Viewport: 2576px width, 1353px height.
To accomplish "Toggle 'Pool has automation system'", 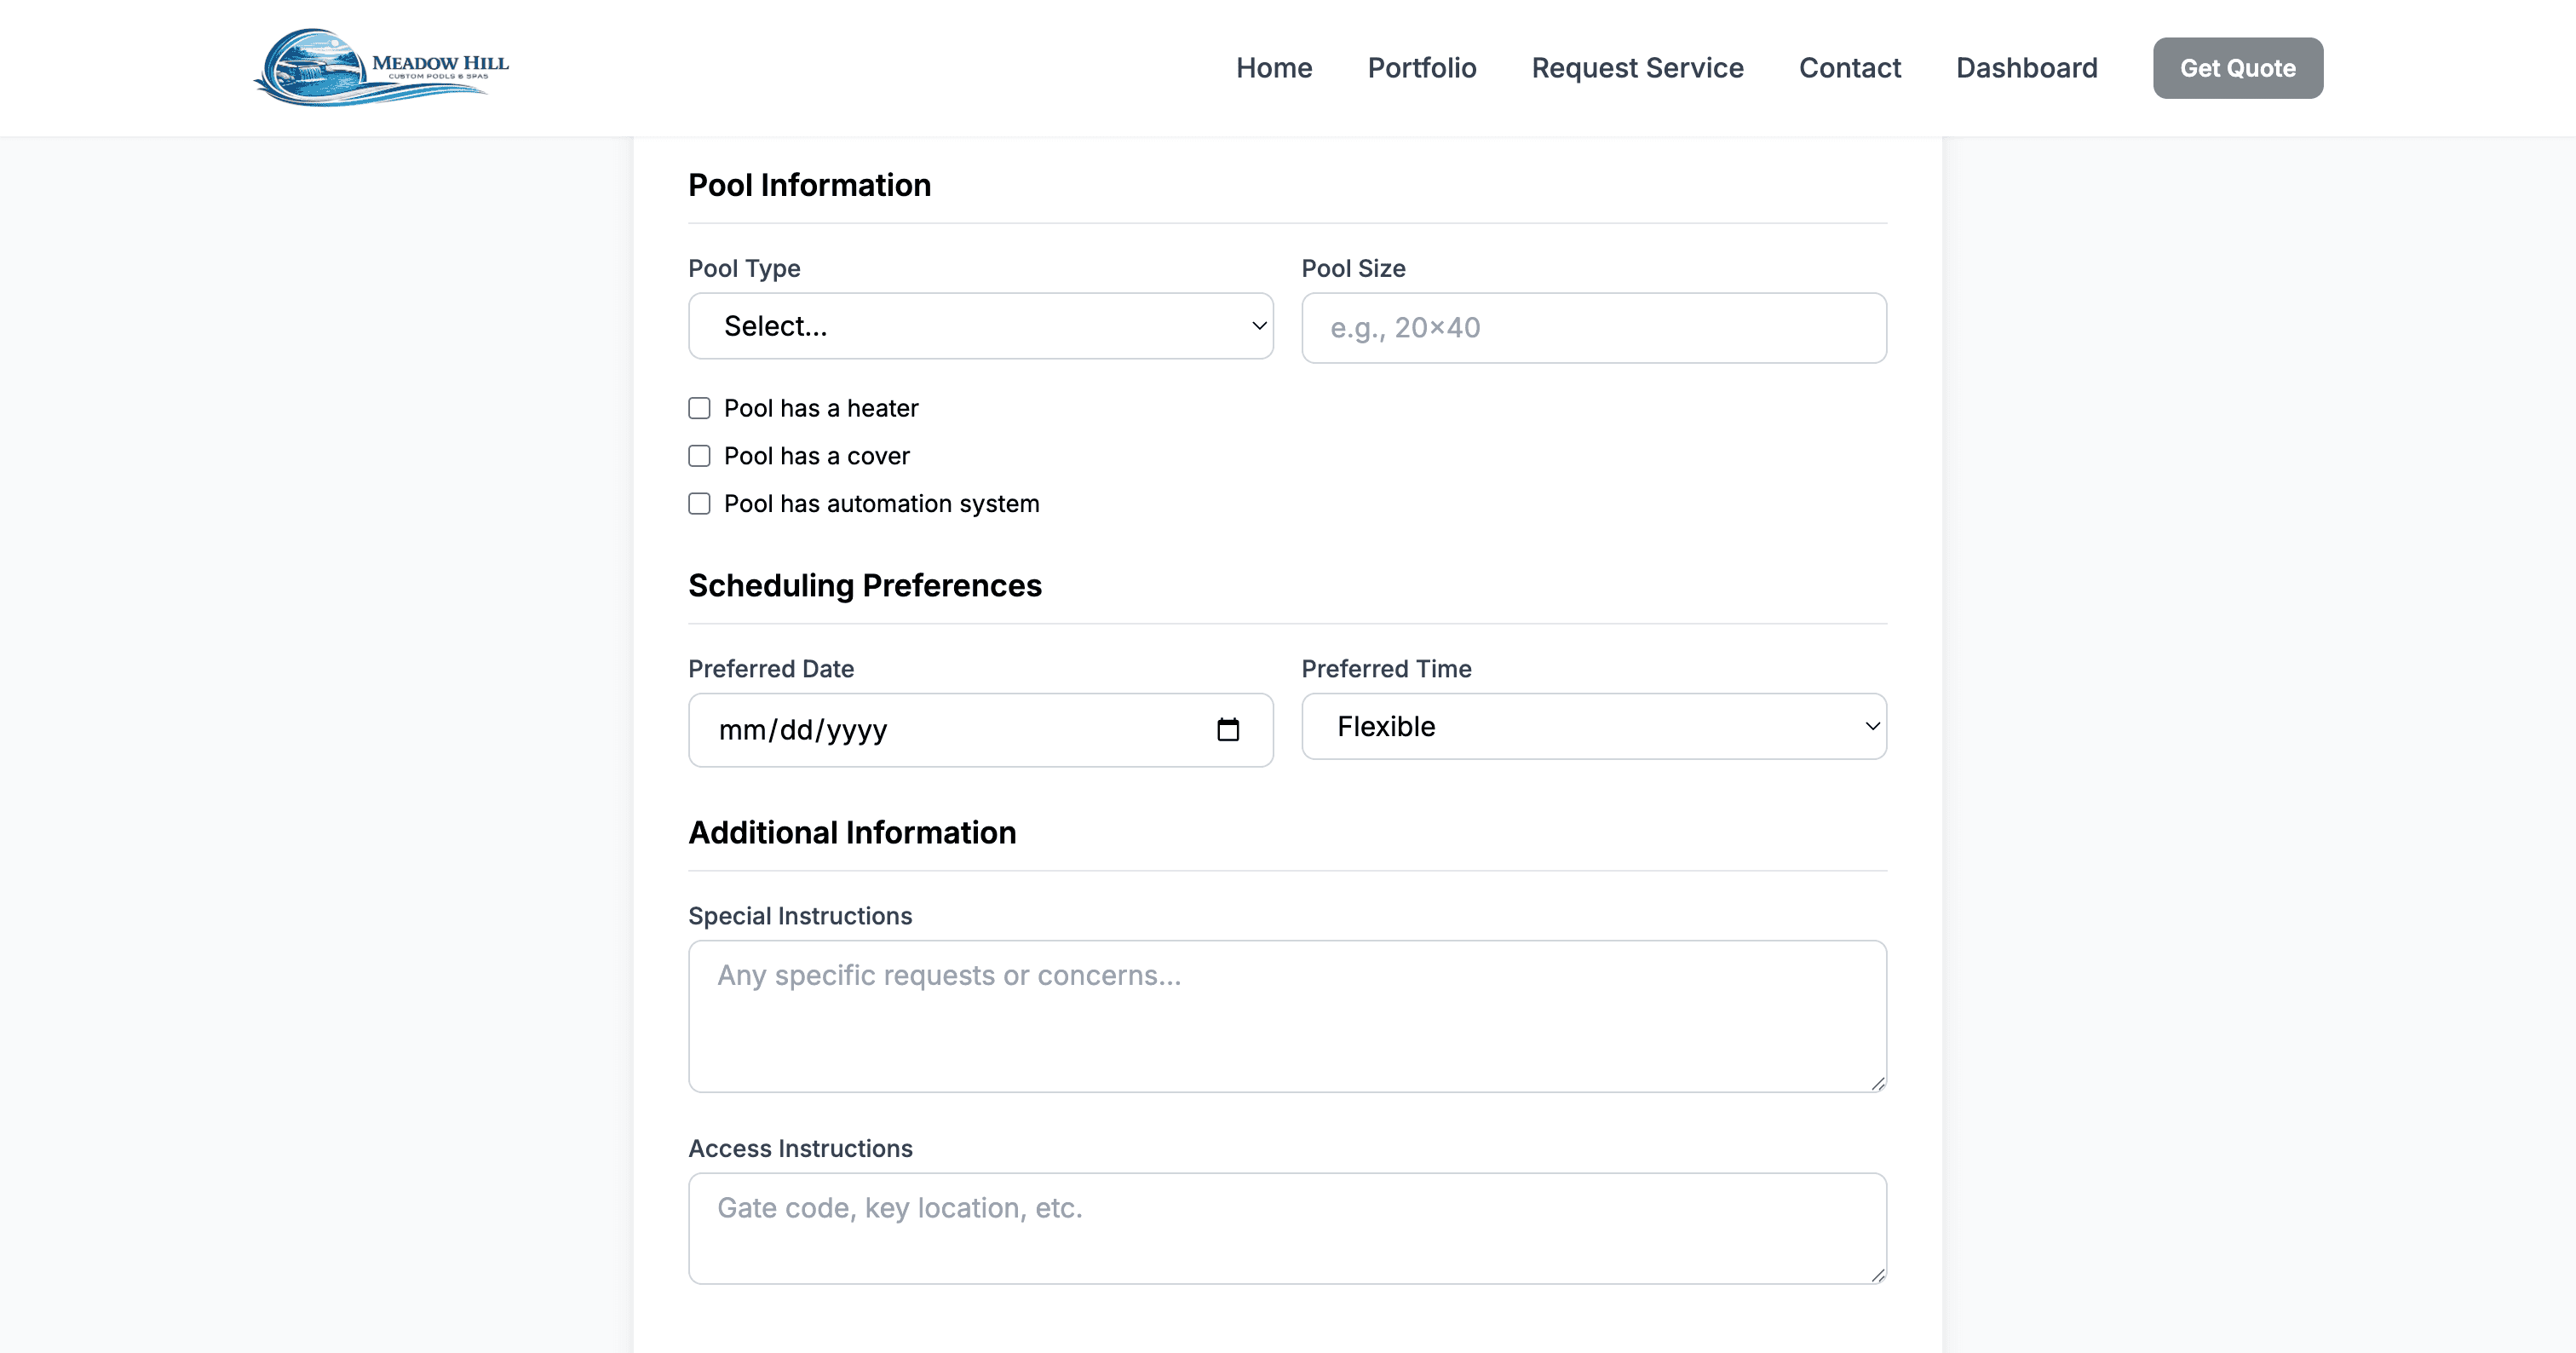I will click(x=699, y=504).
